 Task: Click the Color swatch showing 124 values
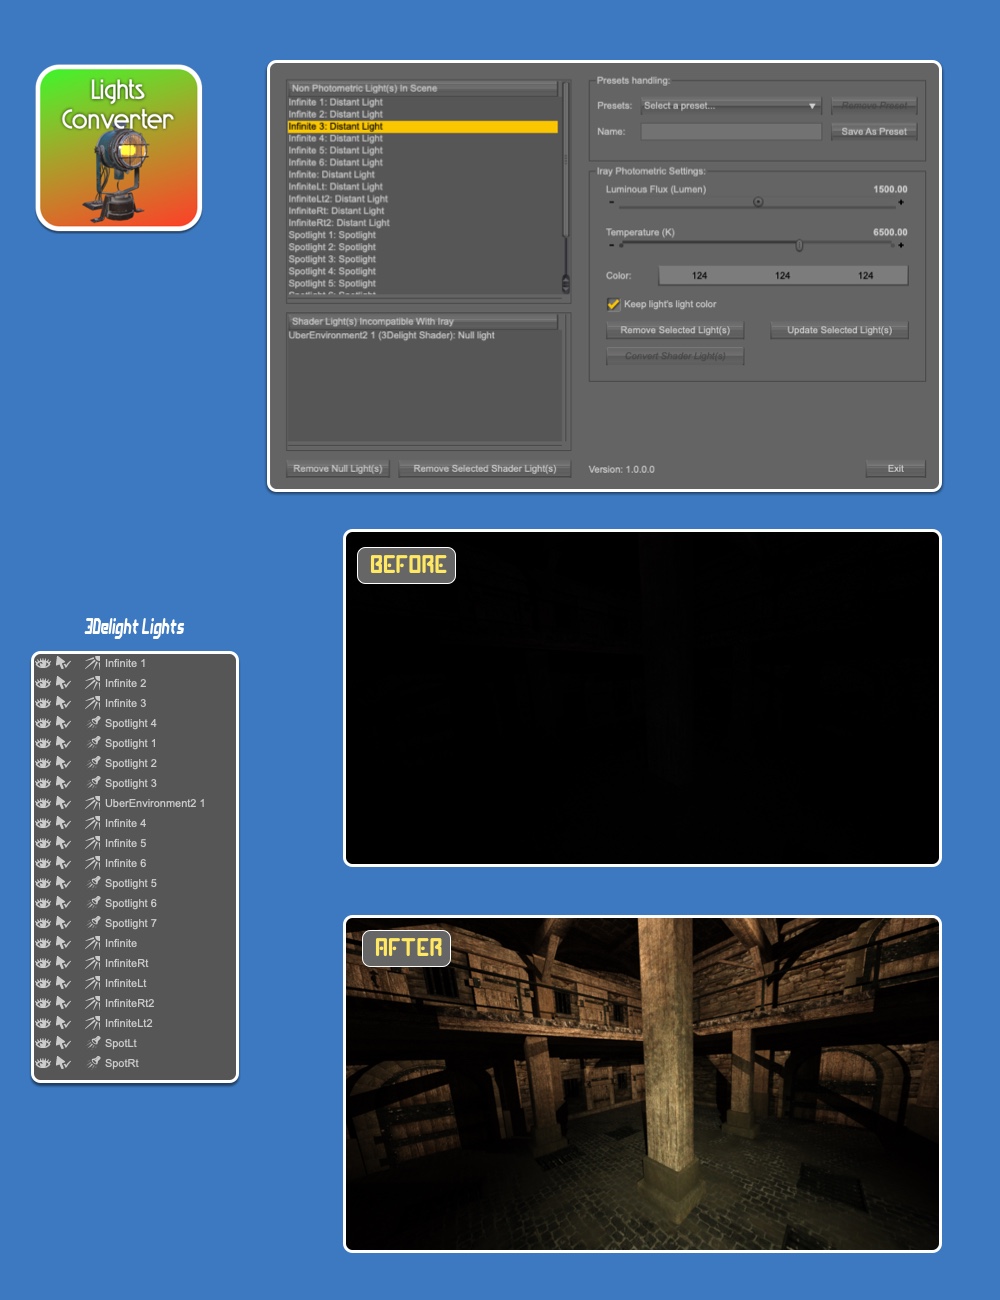click(782, 275)
